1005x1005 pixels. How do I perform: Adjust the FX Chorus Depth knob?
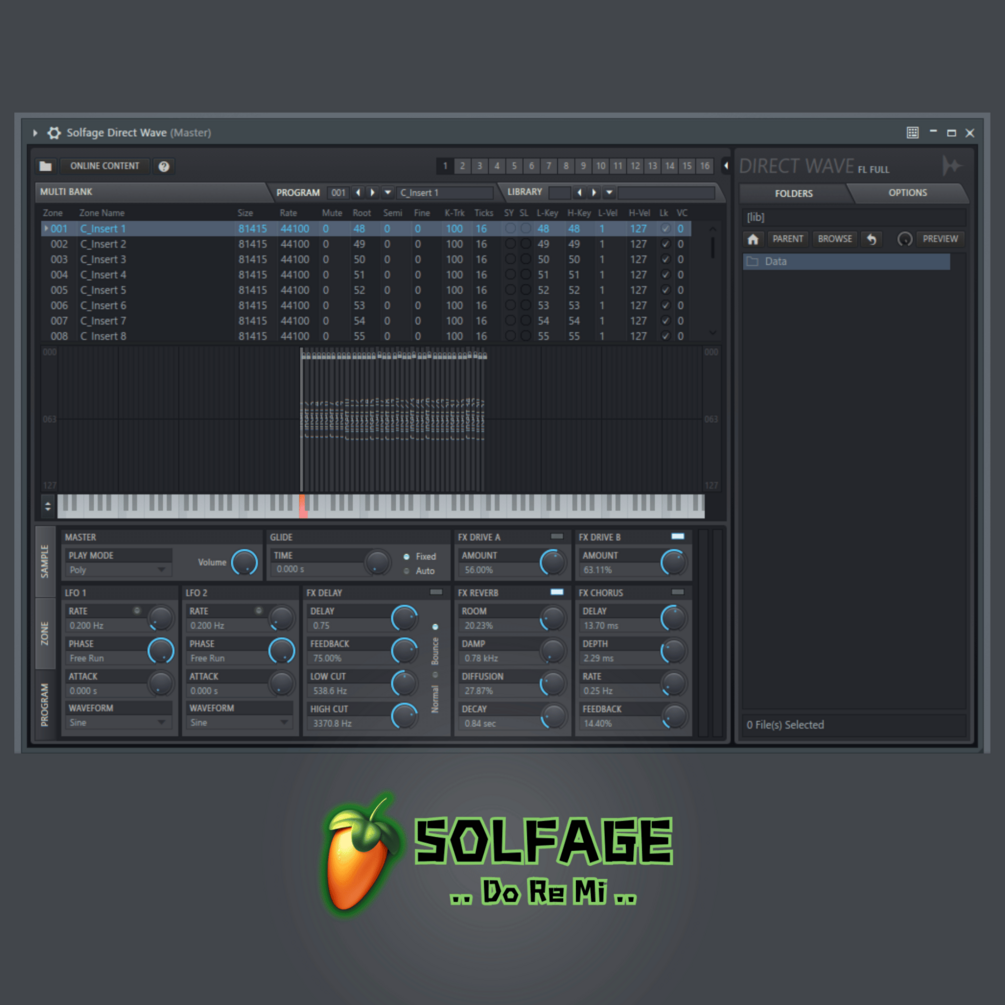pyautogui.click(x=674, y=651)
